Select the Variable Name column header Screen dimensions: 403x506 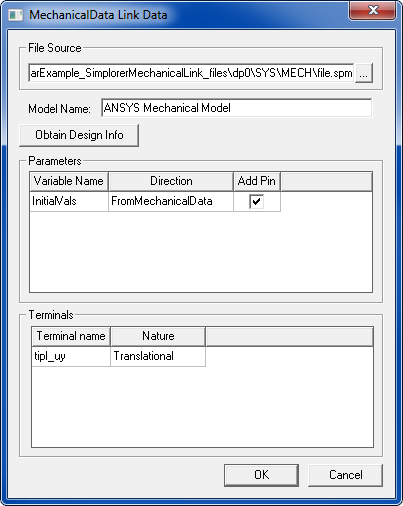[69, 181]
